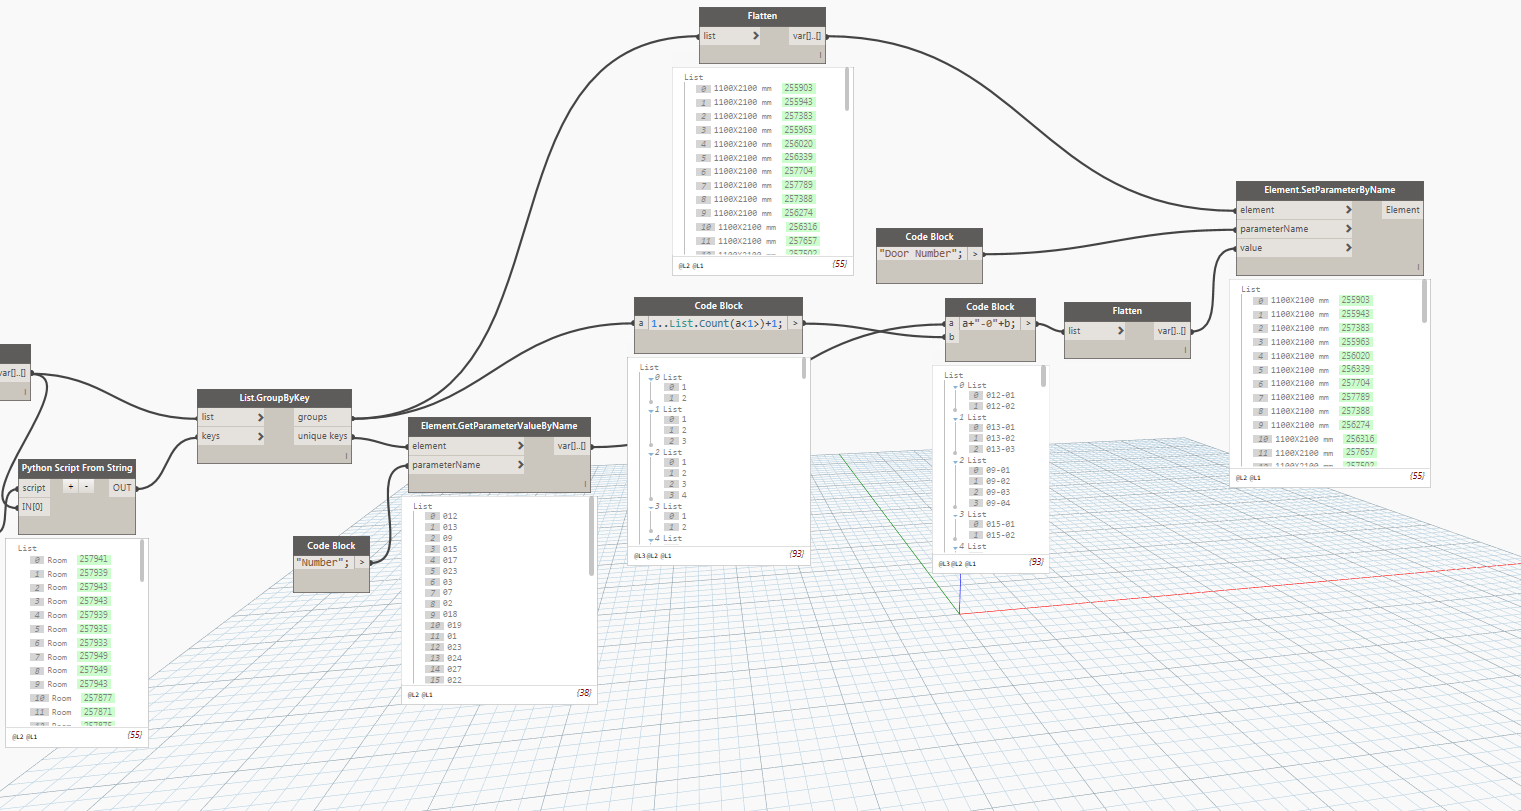Screen dimensions: 1521x811
Task: Select value '09-04' in the door number list
Action: [x=998, y=504]
